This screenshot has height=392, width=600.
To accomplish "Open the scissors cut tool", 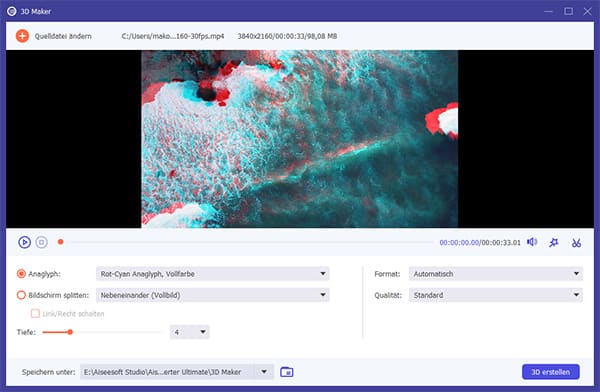I will (x=576, y=243).
